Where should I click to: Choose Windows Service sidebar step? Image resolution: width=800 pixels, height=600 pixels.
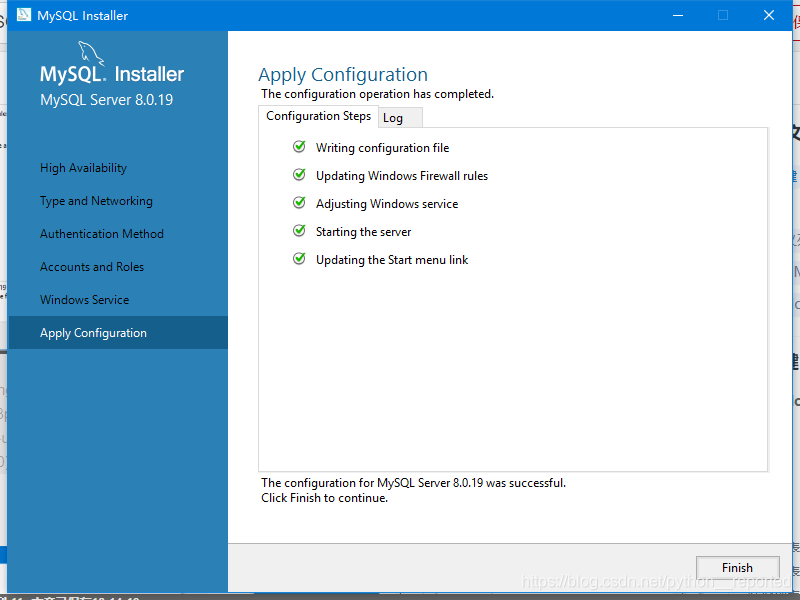pyautogui.click(x=84, y=300)
